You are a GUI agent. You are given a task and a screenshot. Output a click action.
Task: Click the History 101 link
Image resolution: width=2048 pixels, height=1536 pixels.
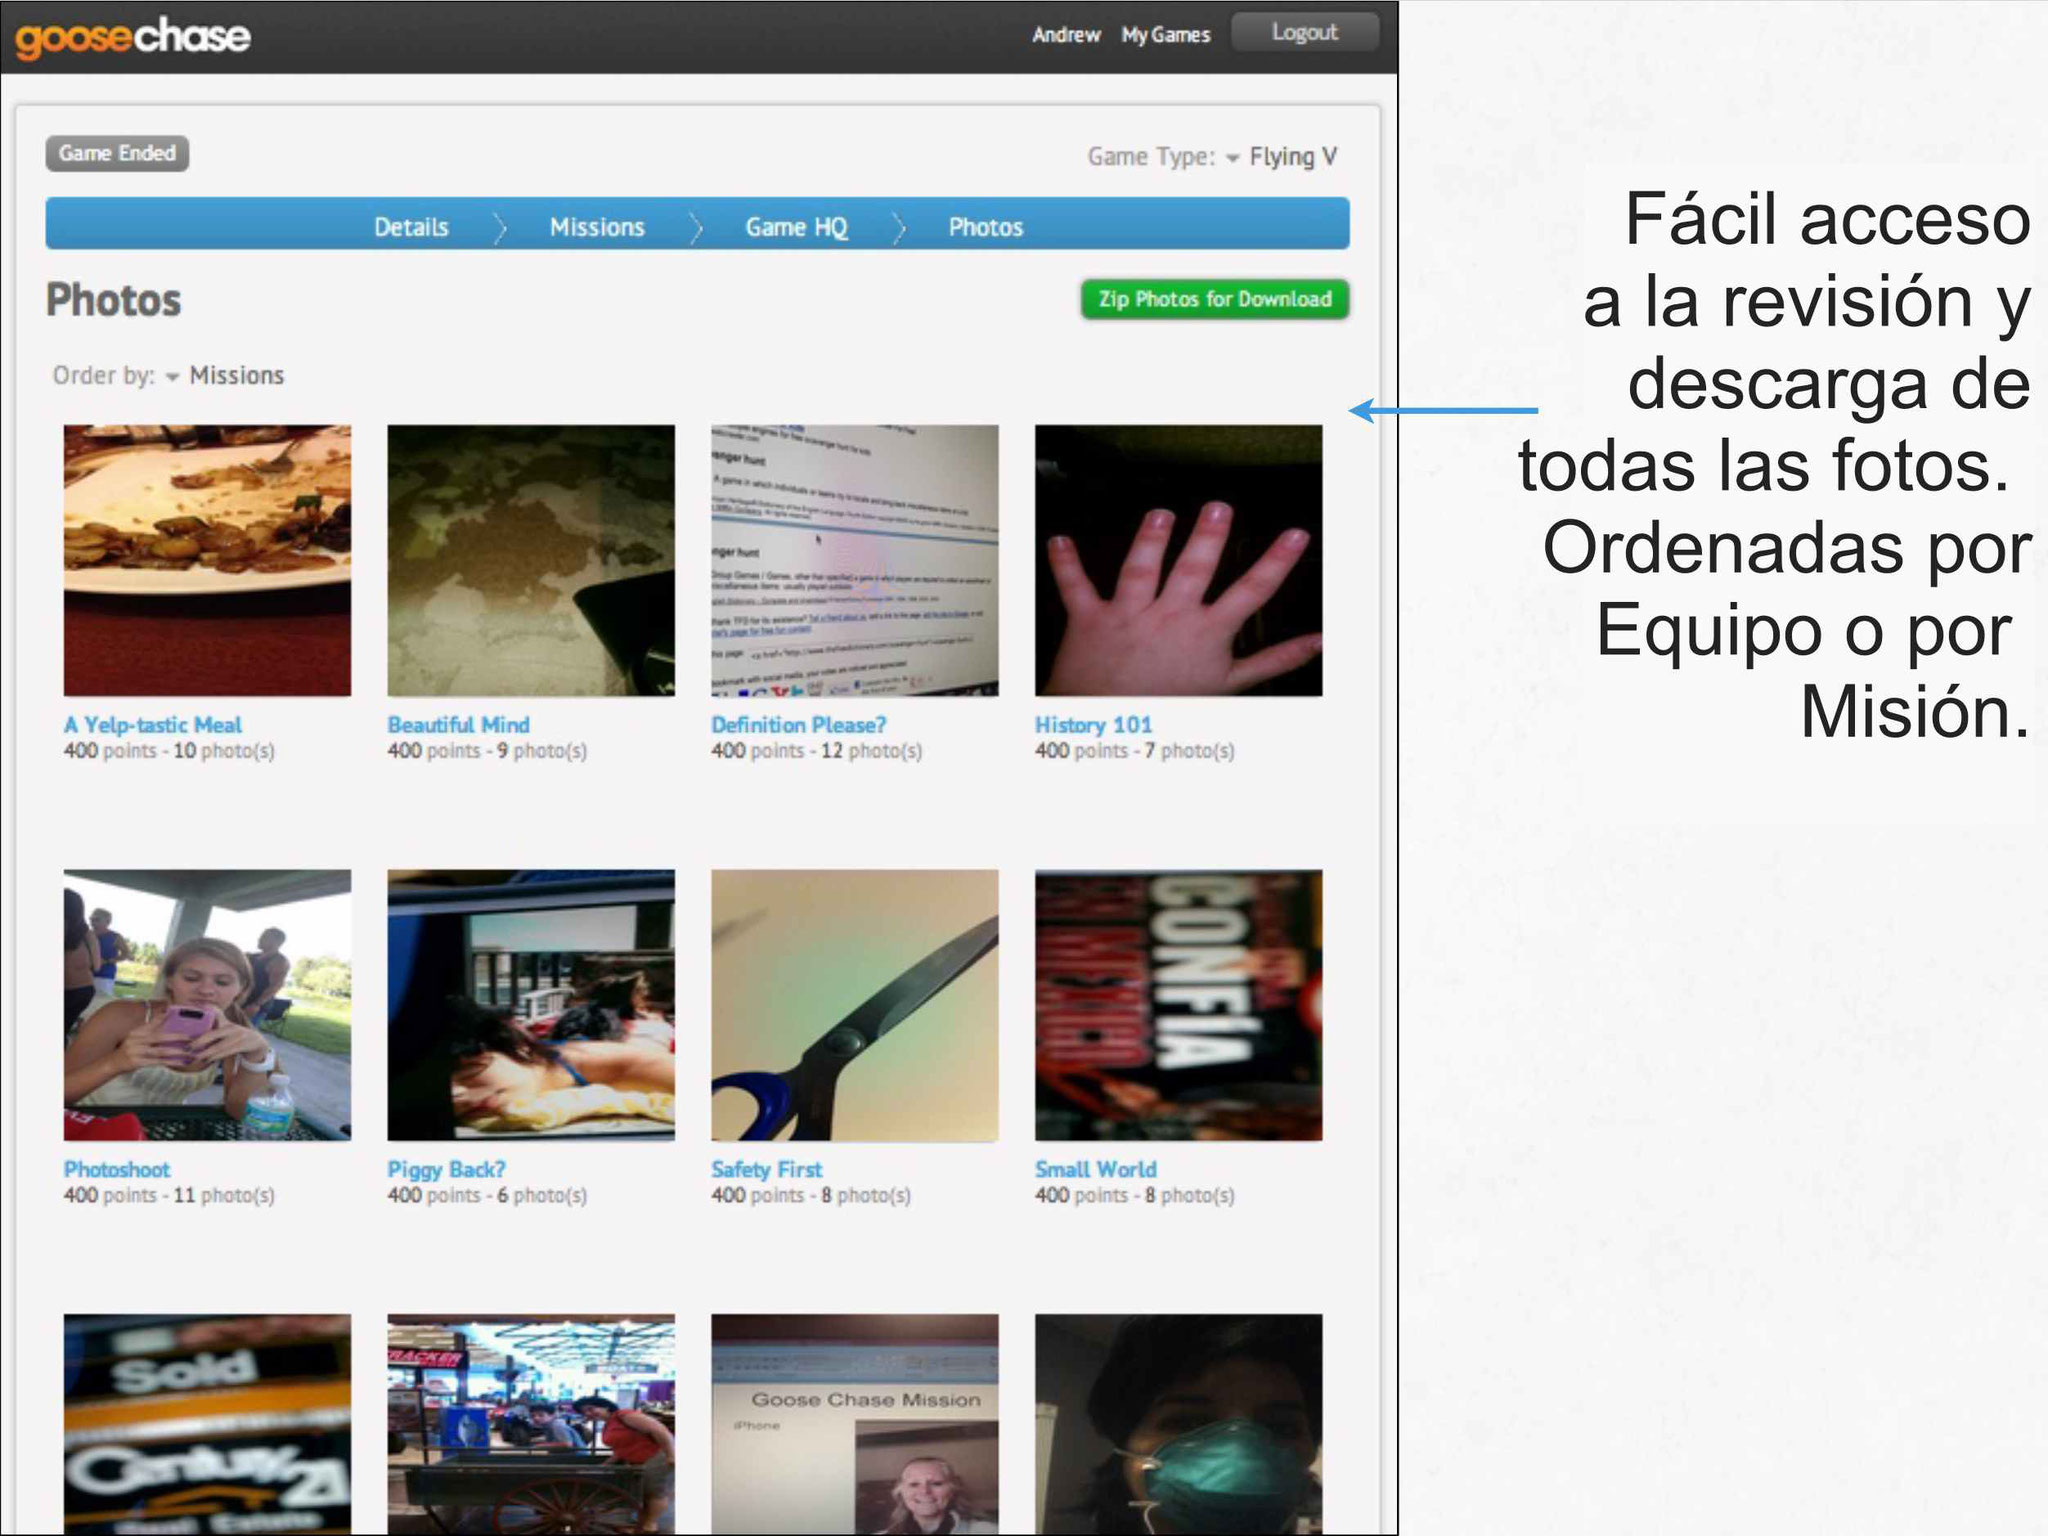point(1094,725)
